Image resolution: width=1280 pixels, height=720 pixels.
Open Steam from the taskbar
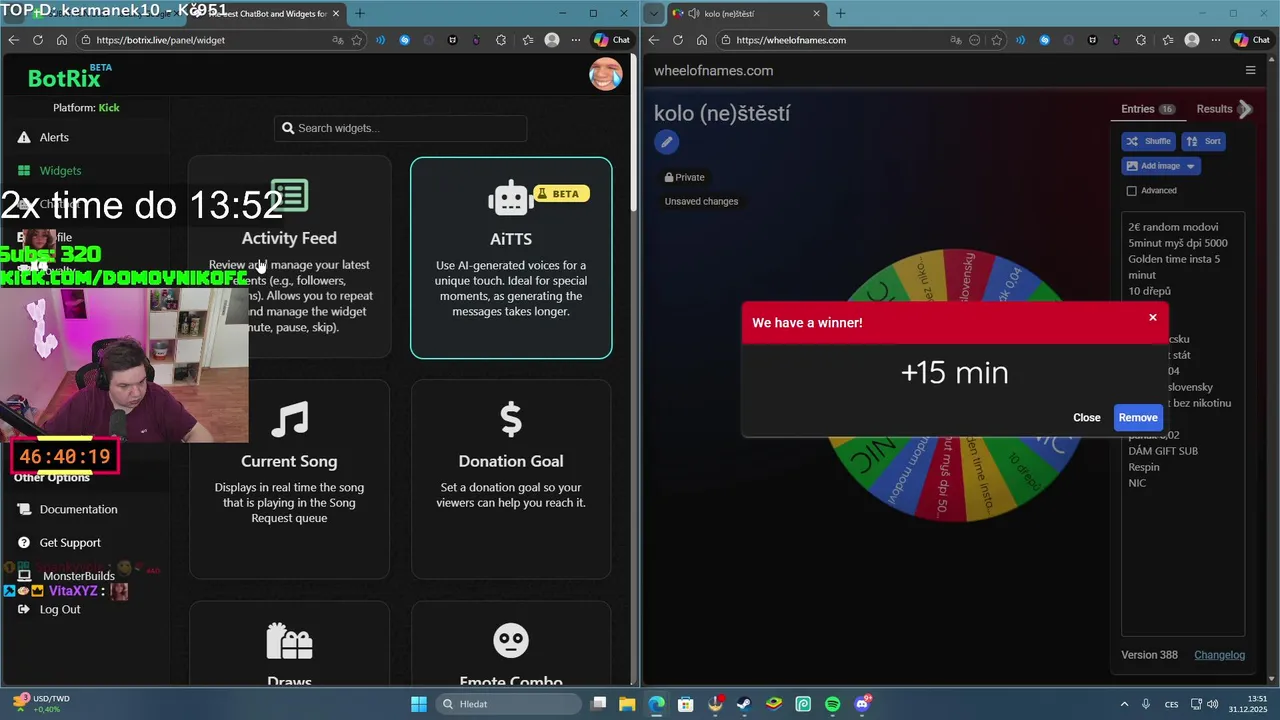click(745, 704)
